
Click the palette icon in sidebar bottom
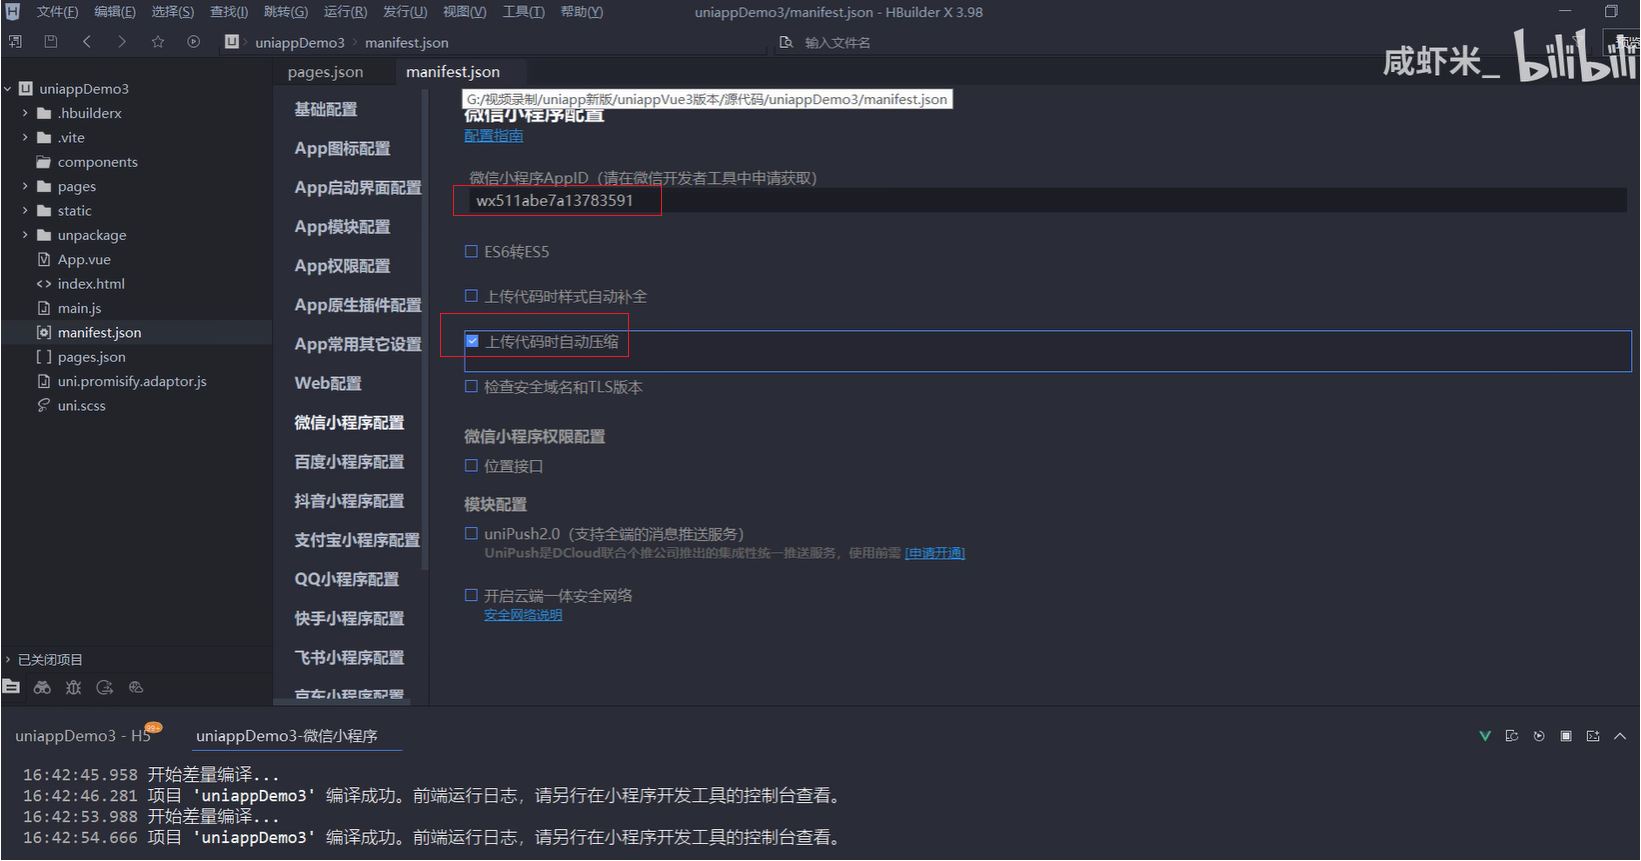click(136, 687)
